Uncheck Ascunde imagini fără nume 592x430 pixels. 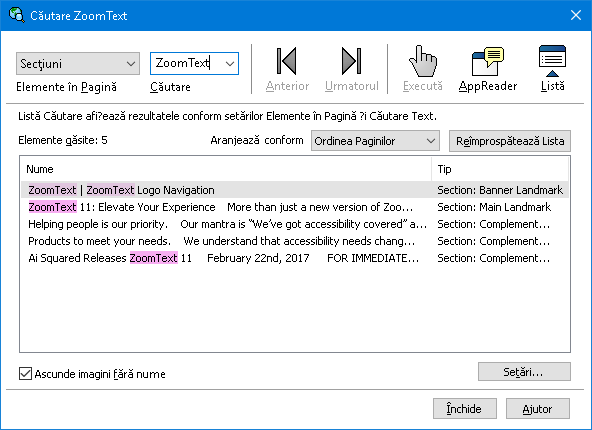(x=25, y=374)
